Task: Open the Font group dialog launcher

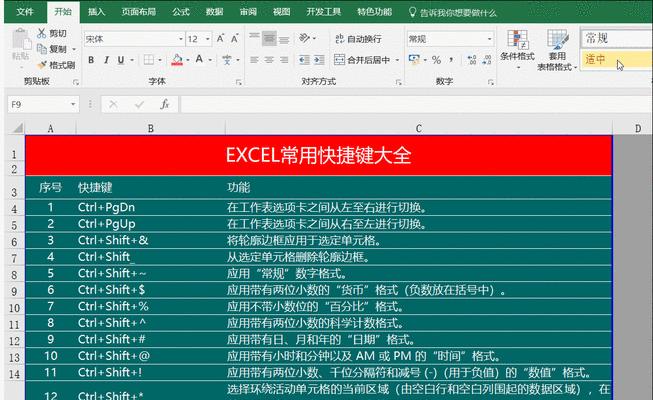Action: click(239, 82)
